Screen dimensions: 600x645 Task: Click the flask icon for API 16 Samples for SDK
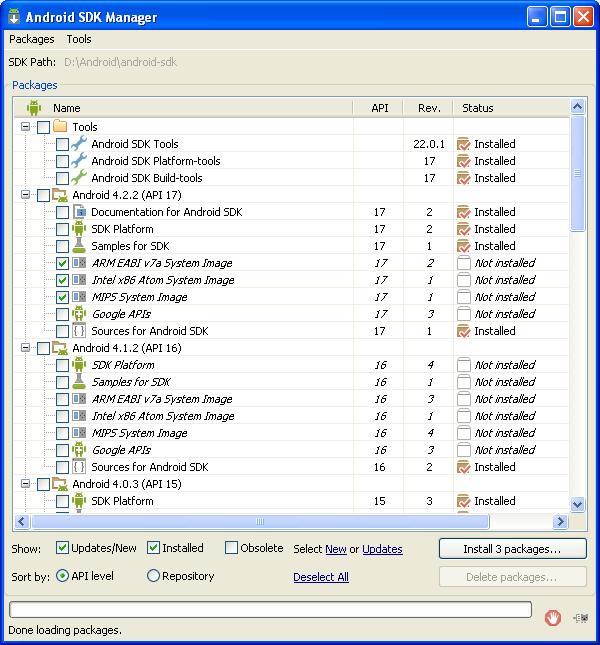click(x=79, y=382)
